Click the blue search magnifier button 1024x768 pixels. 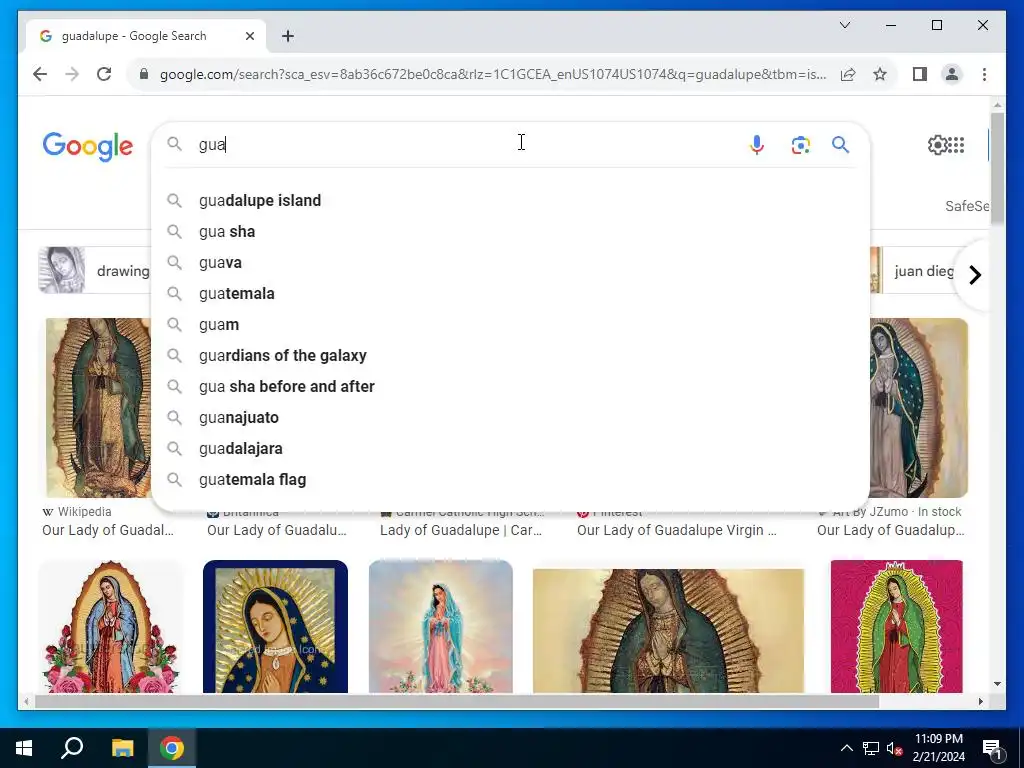click(840, 144)
